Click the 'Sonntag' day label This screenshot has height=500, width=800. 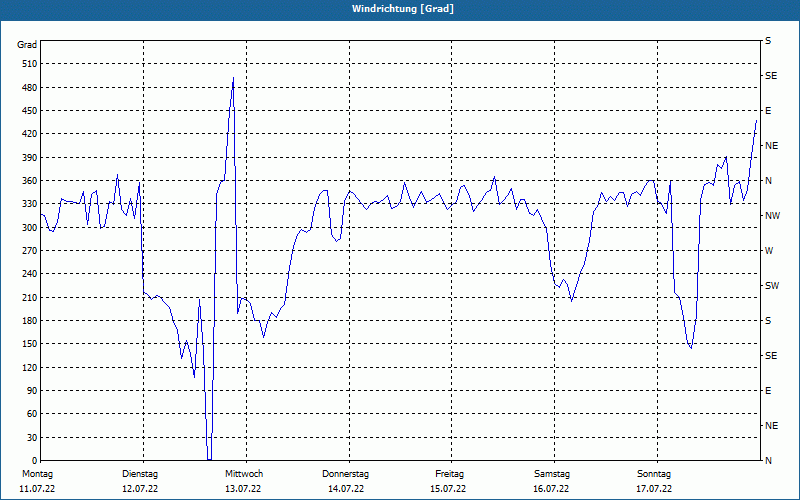pos(654,474)
